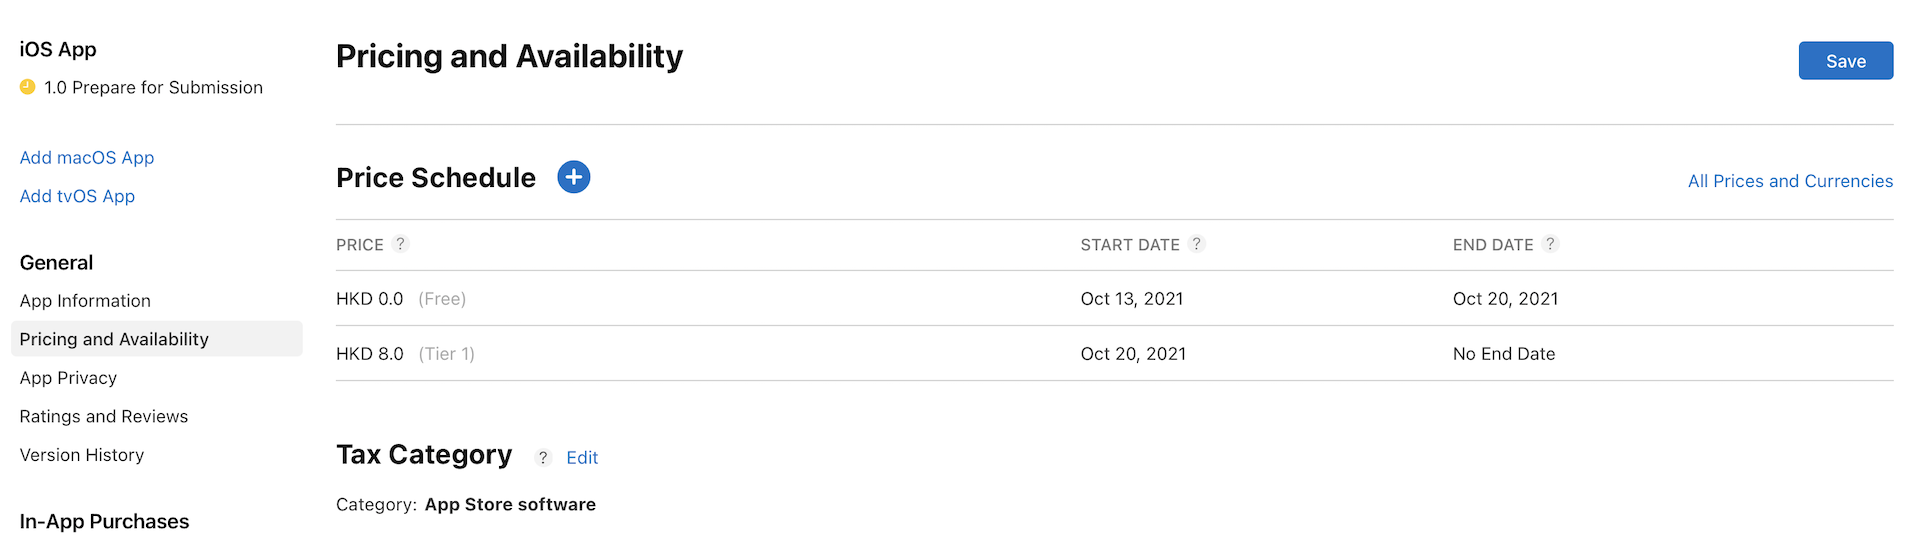1920x545 pixels.
Task: Click the No End Date value
Action: pyautogui.click(x=1503, y=354)
